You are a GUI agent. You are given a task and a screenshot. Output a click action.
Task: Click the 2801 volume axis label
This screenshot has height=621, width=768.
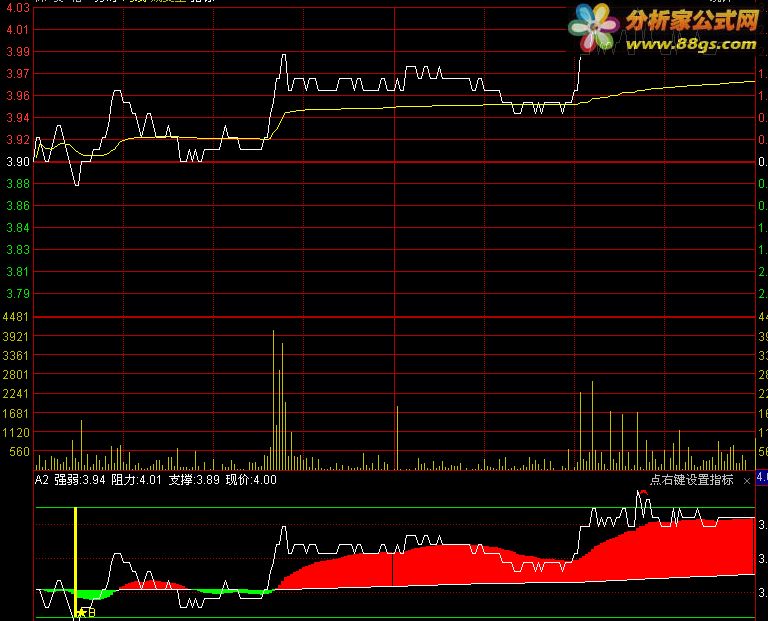tap(16, 375)
